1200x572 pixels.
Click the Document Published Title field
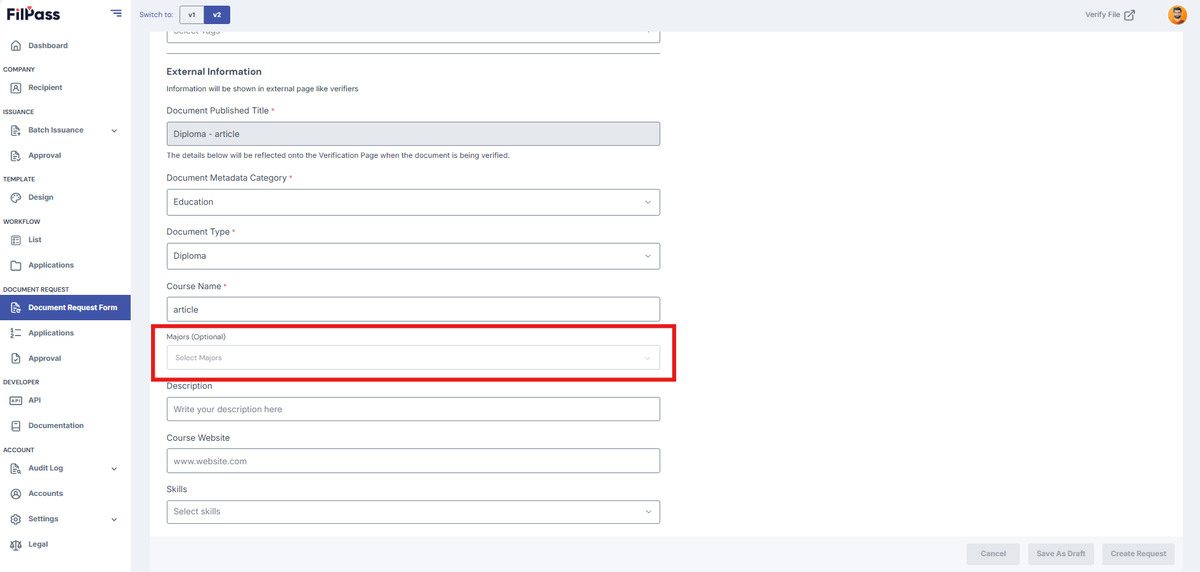413,134
